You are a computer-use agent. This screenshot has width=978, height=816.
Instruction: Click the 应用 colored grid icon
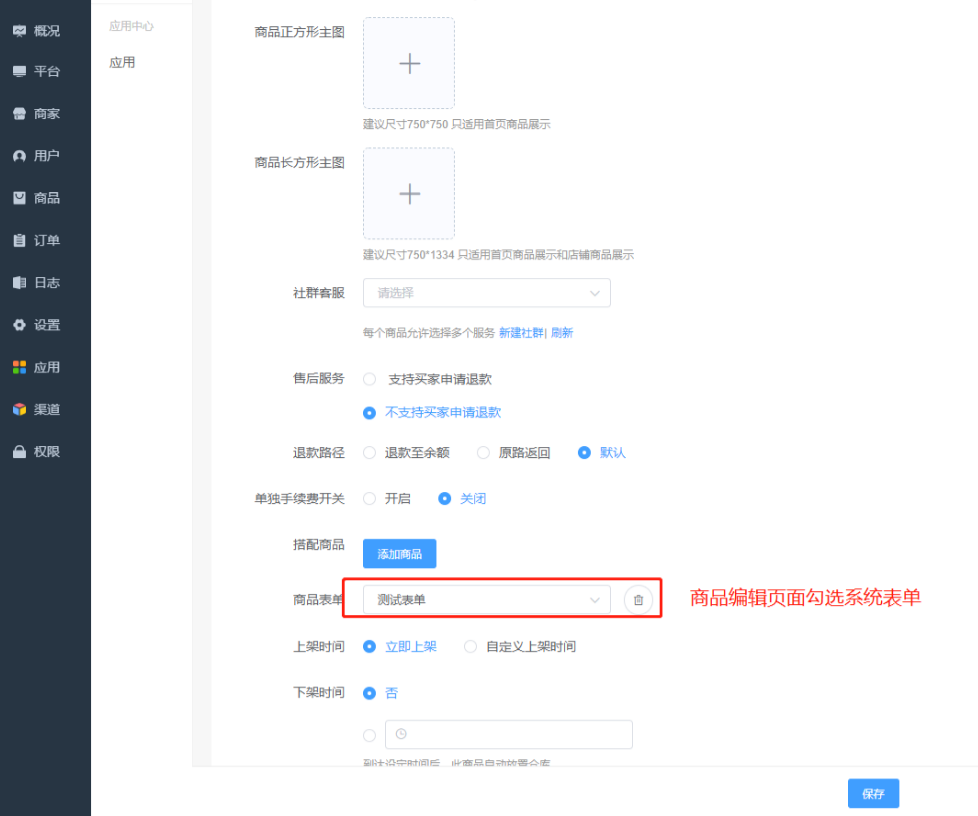[19, 367]
